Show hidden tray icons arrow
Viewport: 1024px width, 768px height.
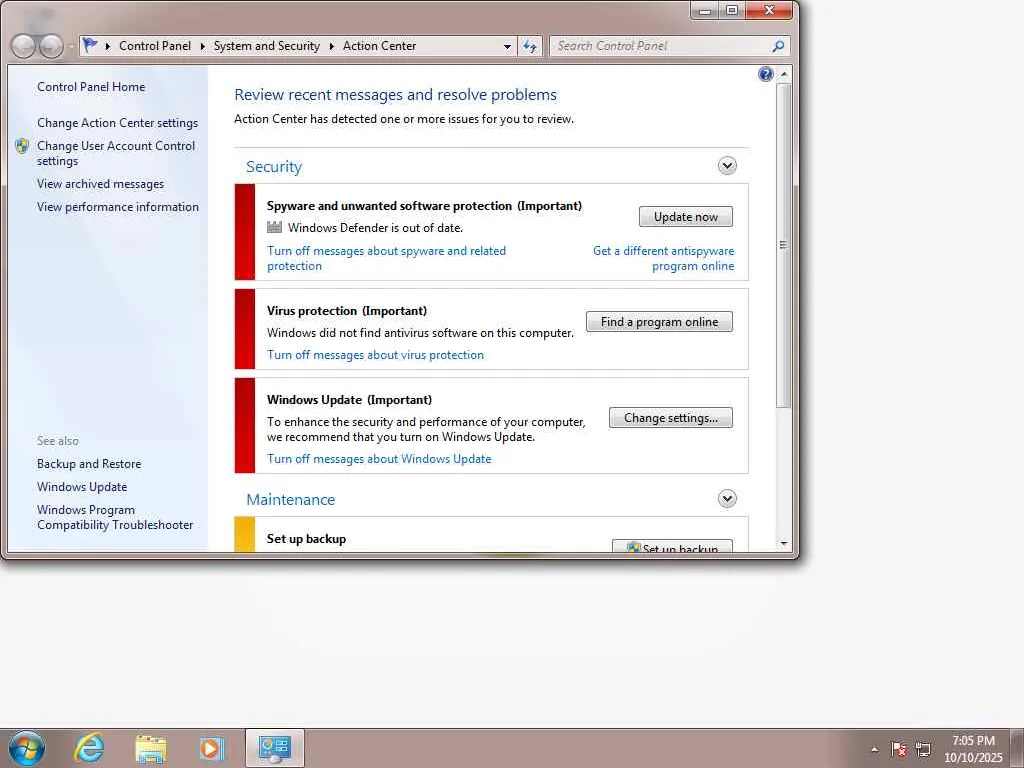874,749
